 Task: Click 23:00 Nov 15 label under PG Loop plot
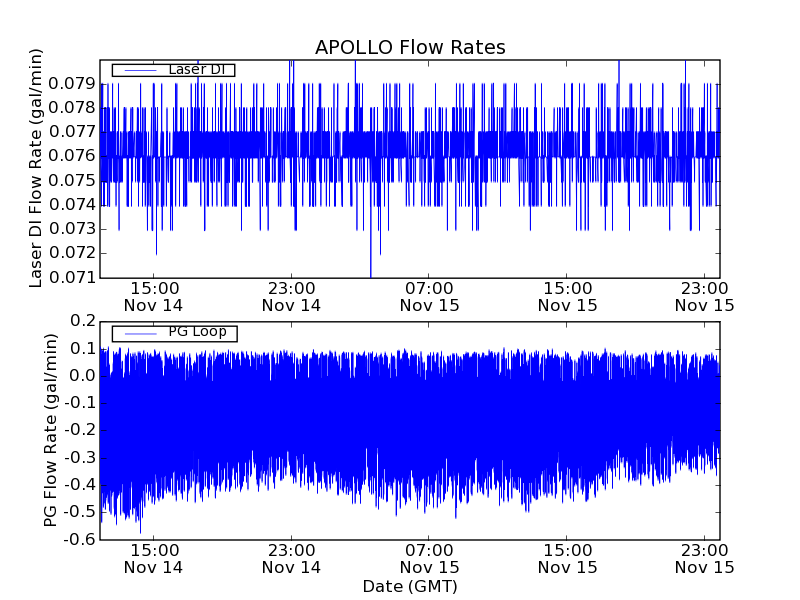click(705, 559)
